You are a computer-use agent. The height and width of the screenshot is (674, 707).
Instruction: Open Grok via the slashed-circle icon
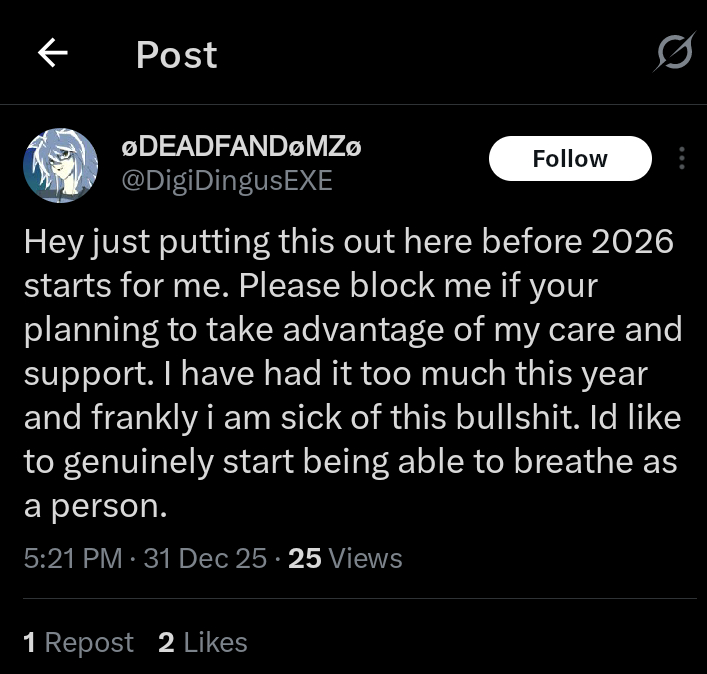(x=673, y=53)
